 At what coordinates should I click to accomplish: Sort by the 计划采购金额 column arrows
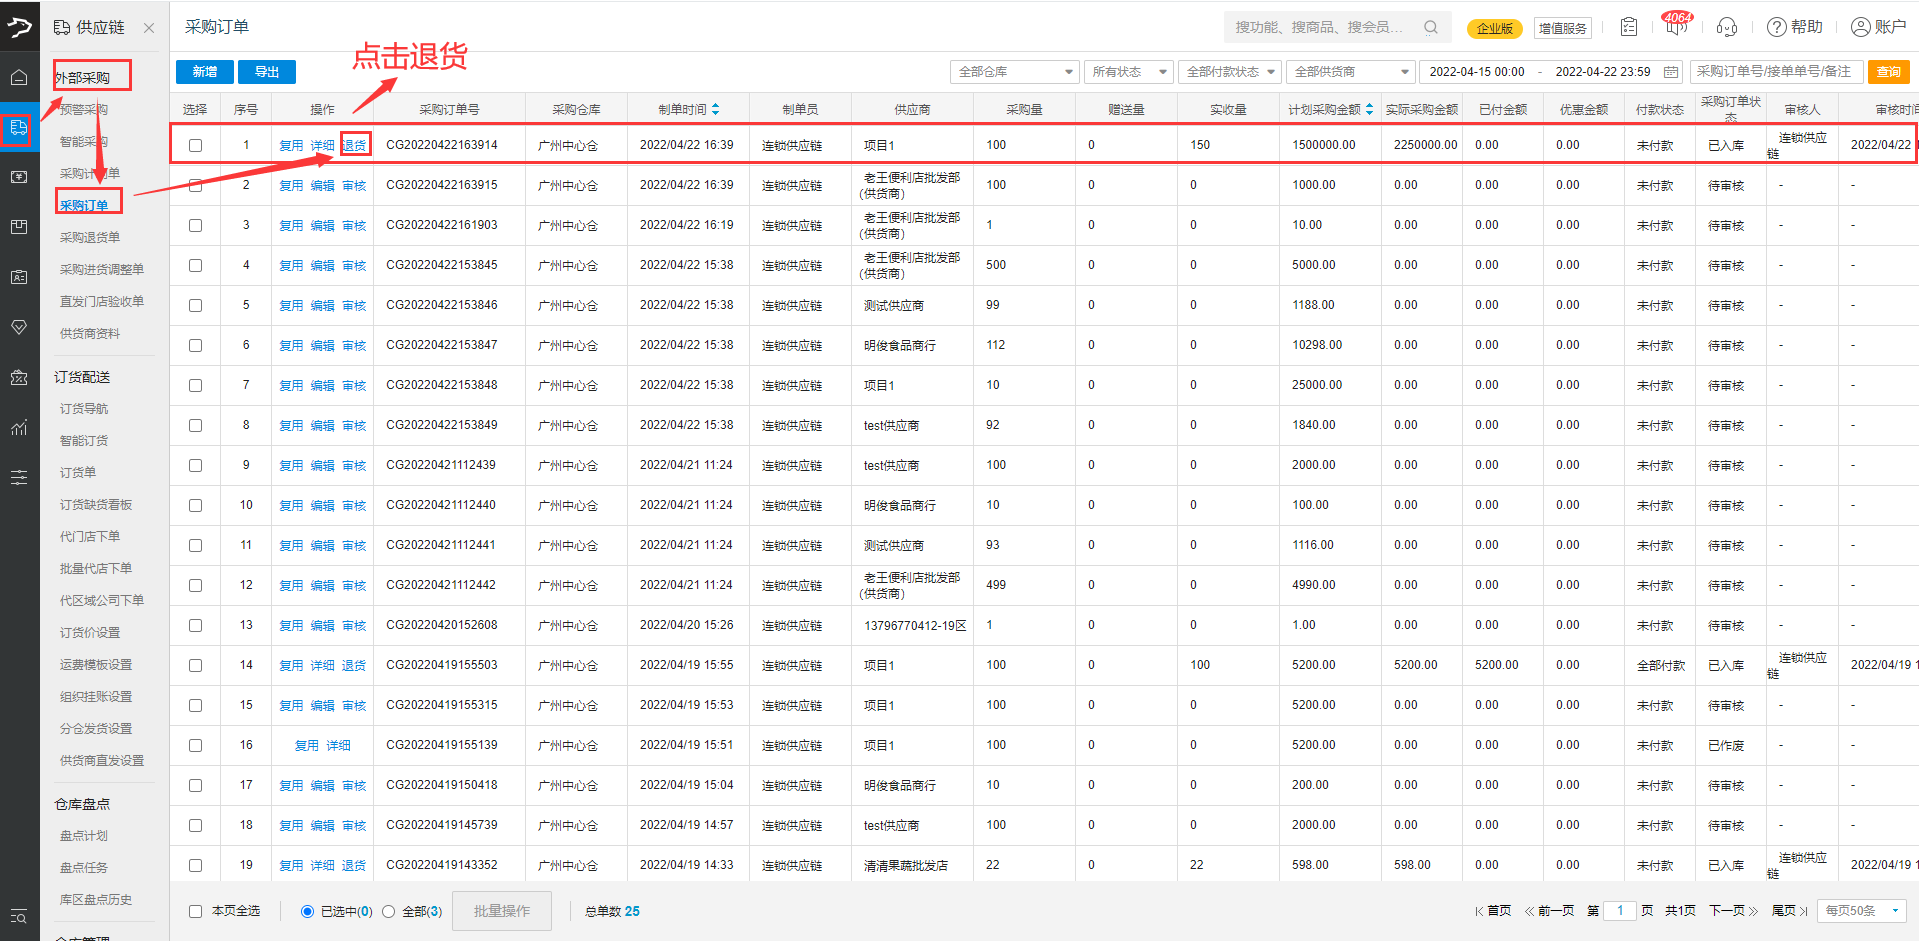pyautogui.click(x=1369, y=109)
